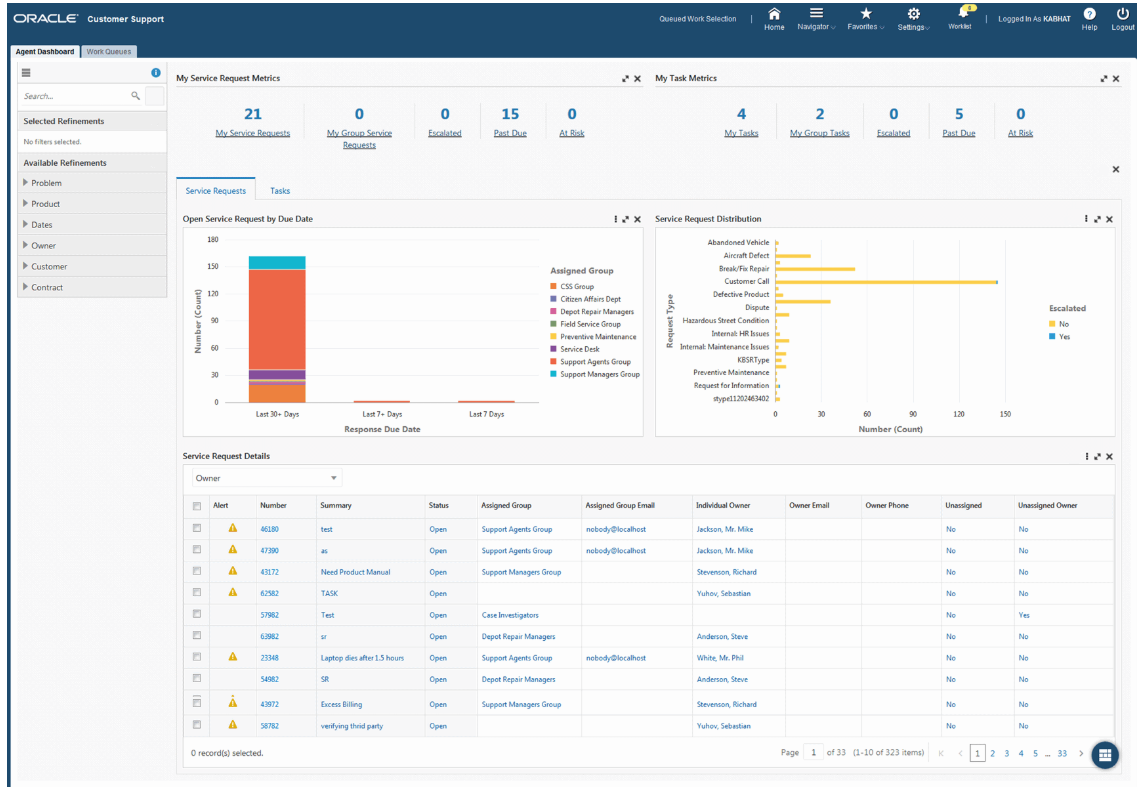Switch to the Work Queues tab
The height and width of the screenshot is (787, 1137).
108,51
